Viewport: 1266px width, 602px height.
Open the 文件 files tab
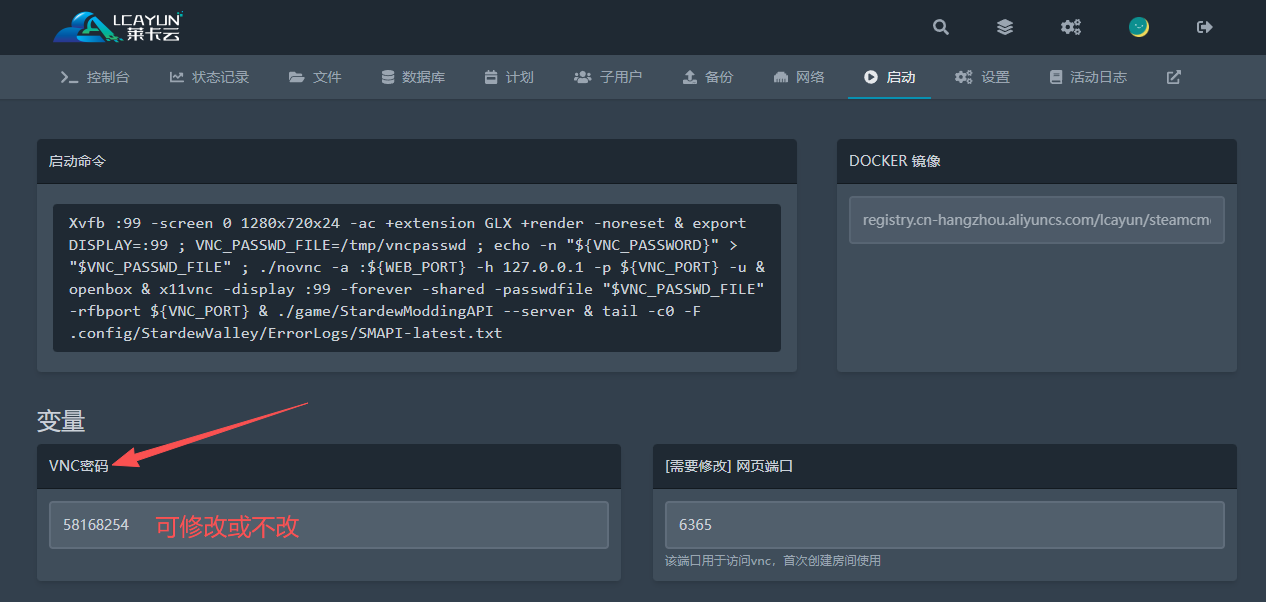coord(315,77)
